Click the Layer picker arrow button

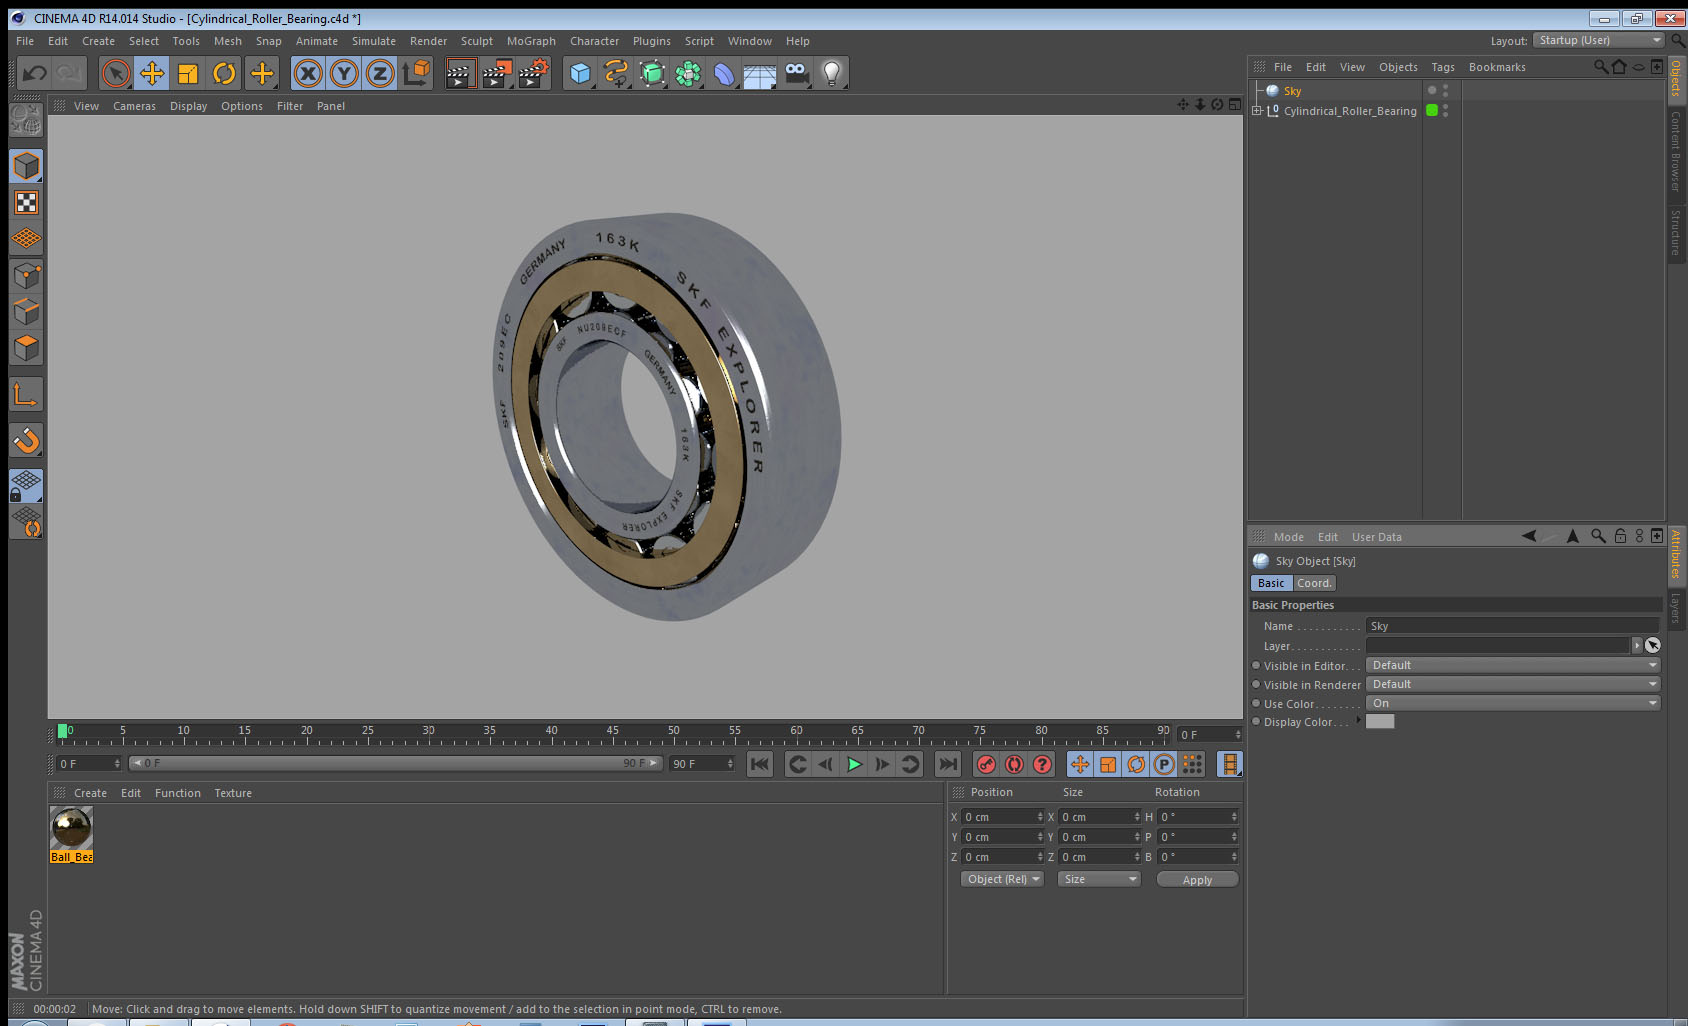click(x=1653, y=645)
